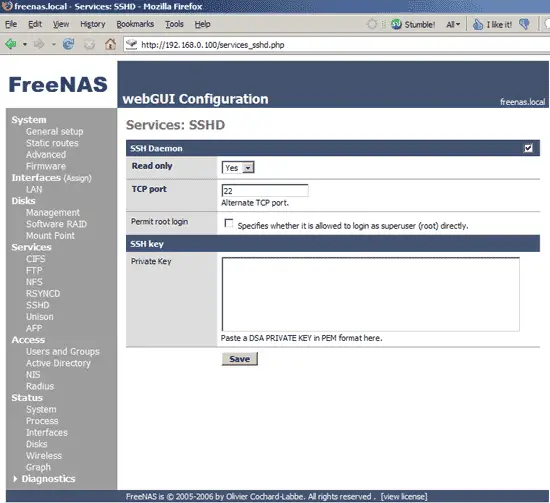The height and width of the screenshot is (503, 550).
Task: Open CIFS service settings
Action: pyautogui.click(x=35, y=259)
